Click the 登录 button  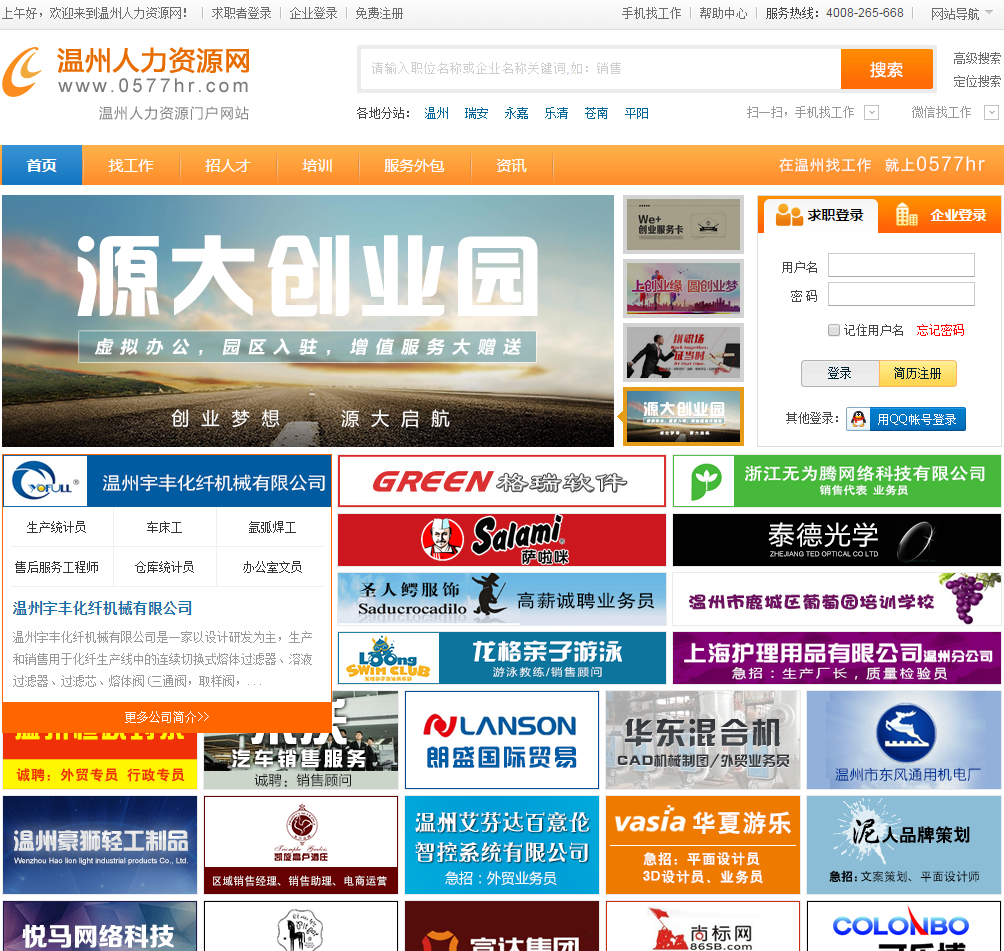[x=839, y=373]
